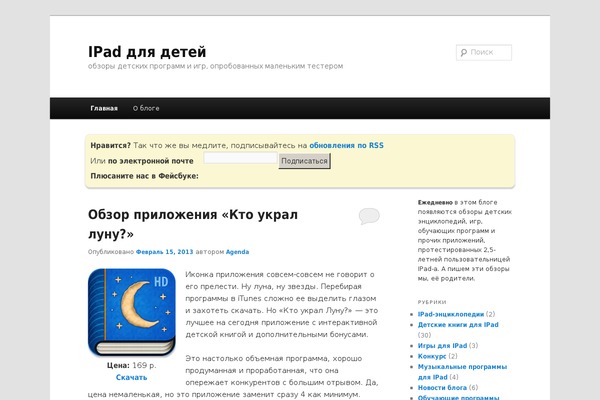Go to Новости блога category
Viewport: 600px width, 400px height.
click(443, 387)
